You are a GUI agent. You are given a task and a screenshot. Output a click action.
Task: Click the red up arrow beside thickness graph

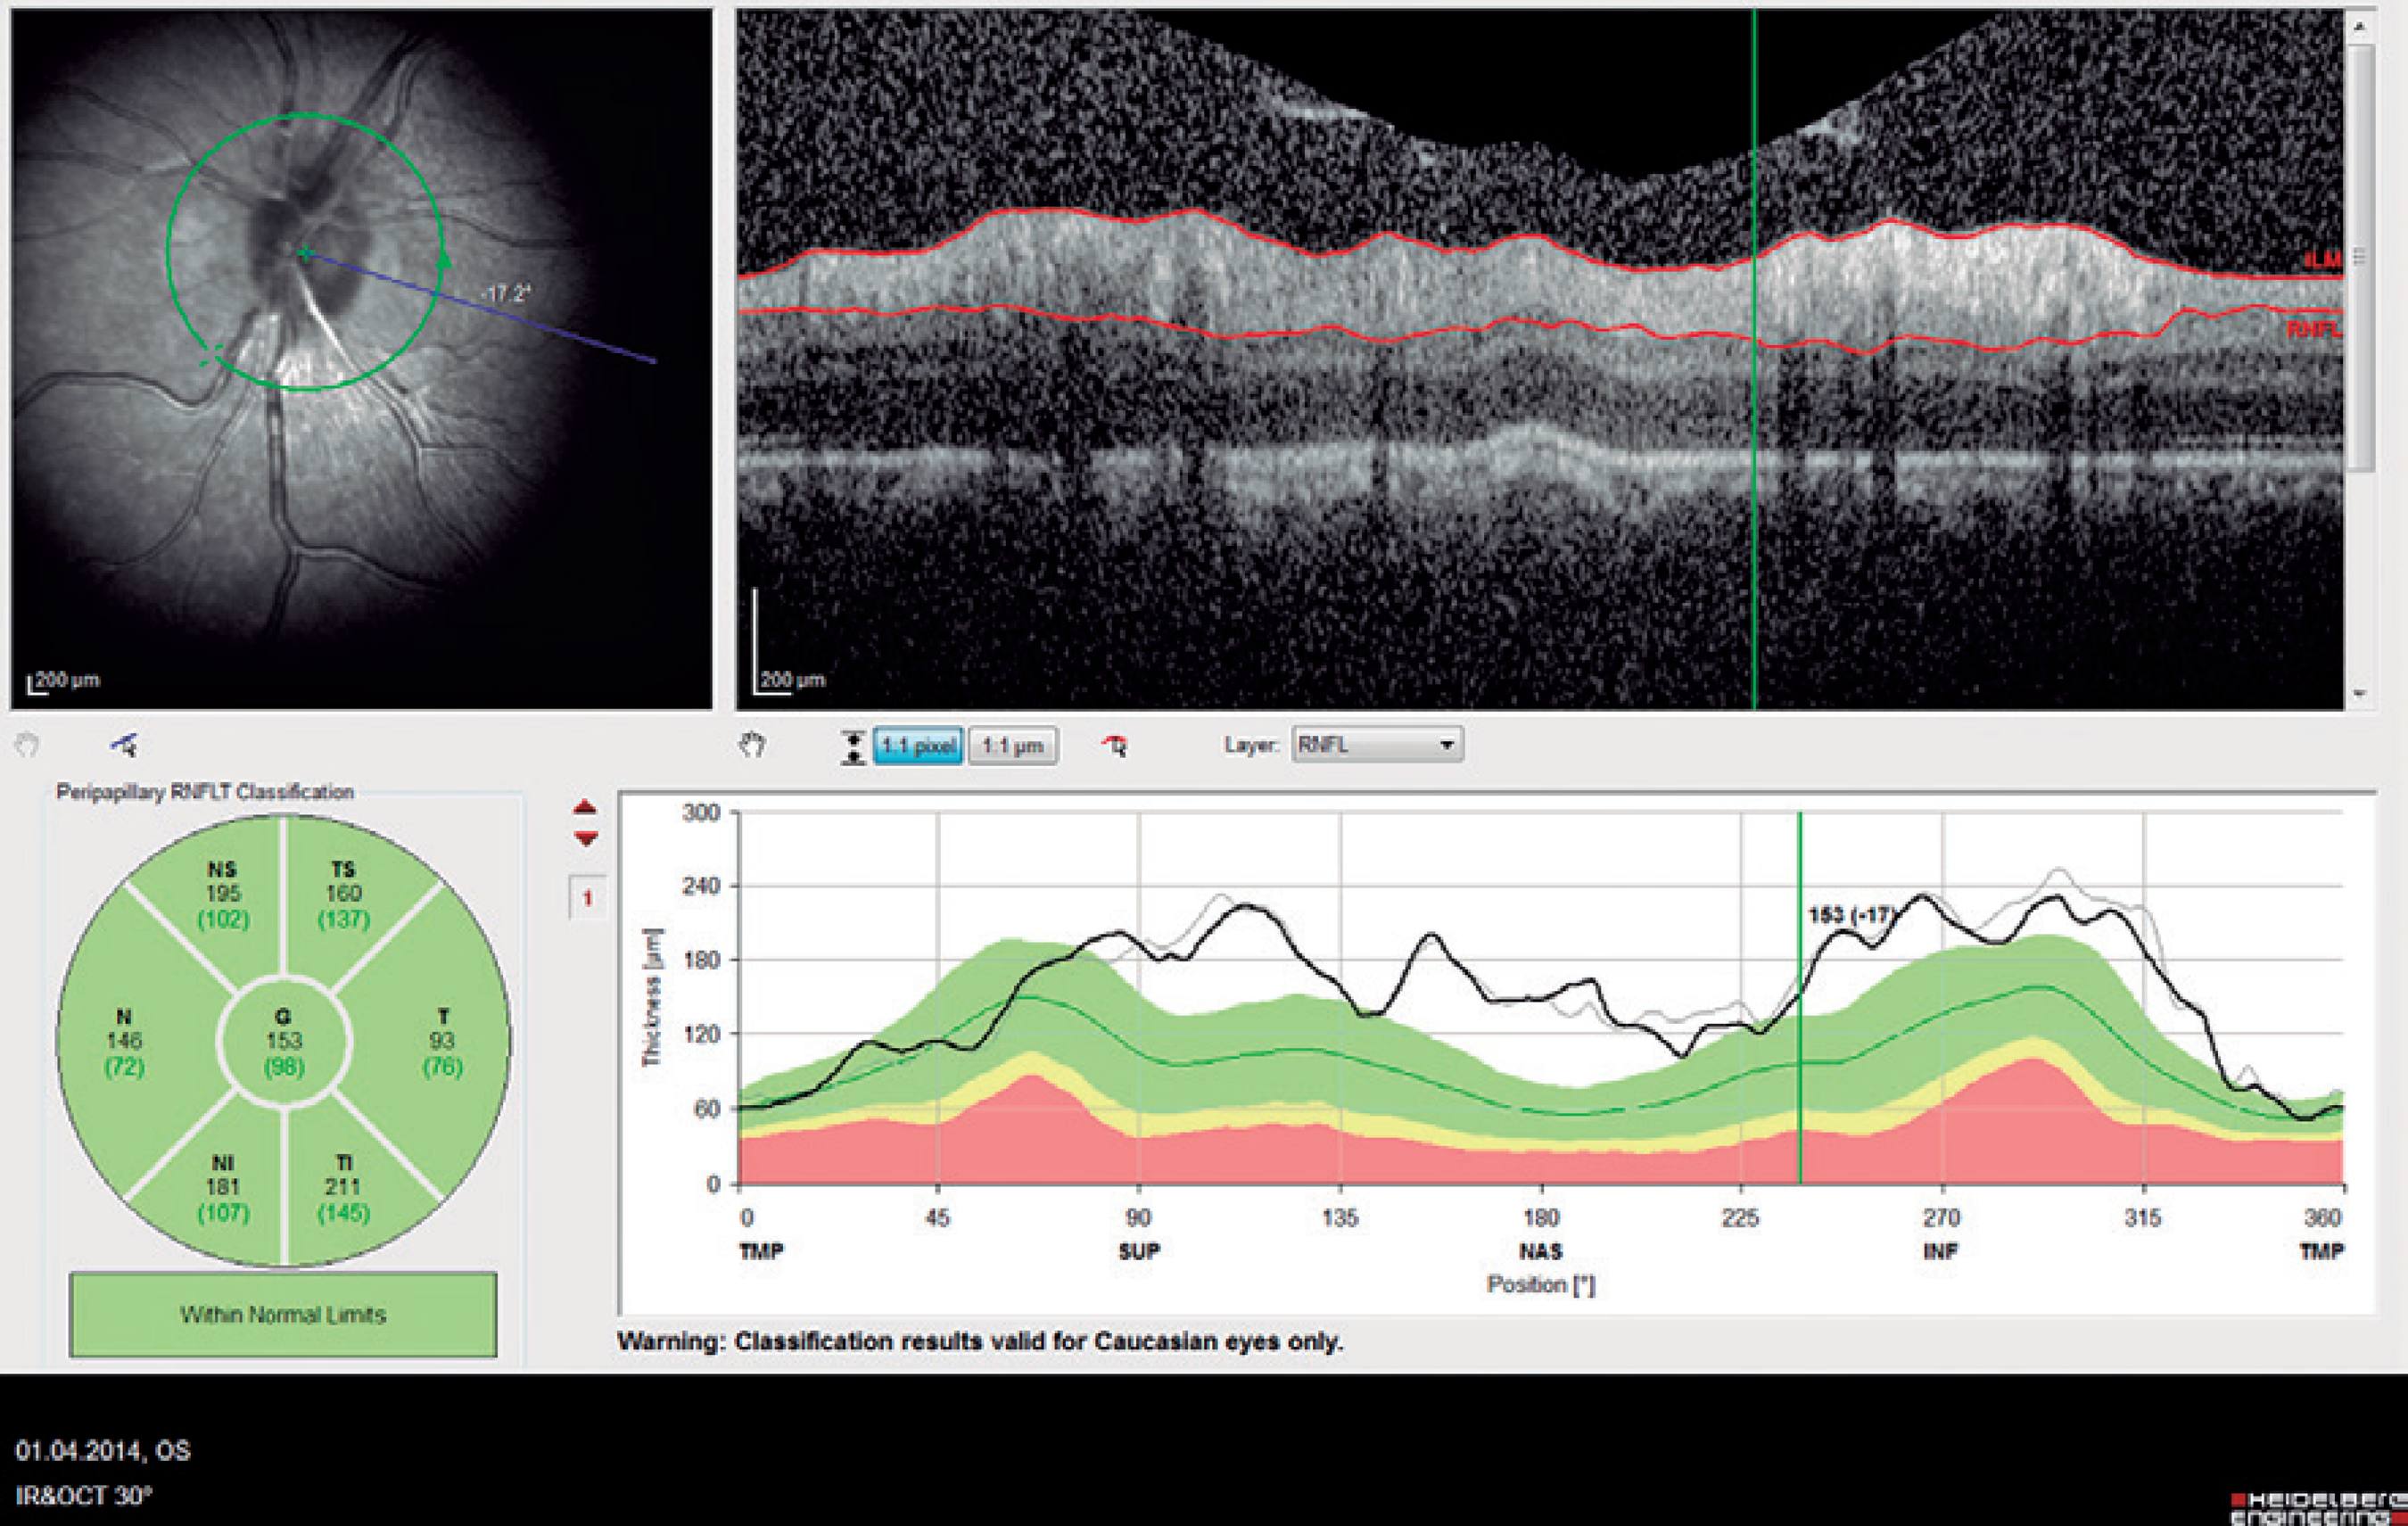coord(586,808)
